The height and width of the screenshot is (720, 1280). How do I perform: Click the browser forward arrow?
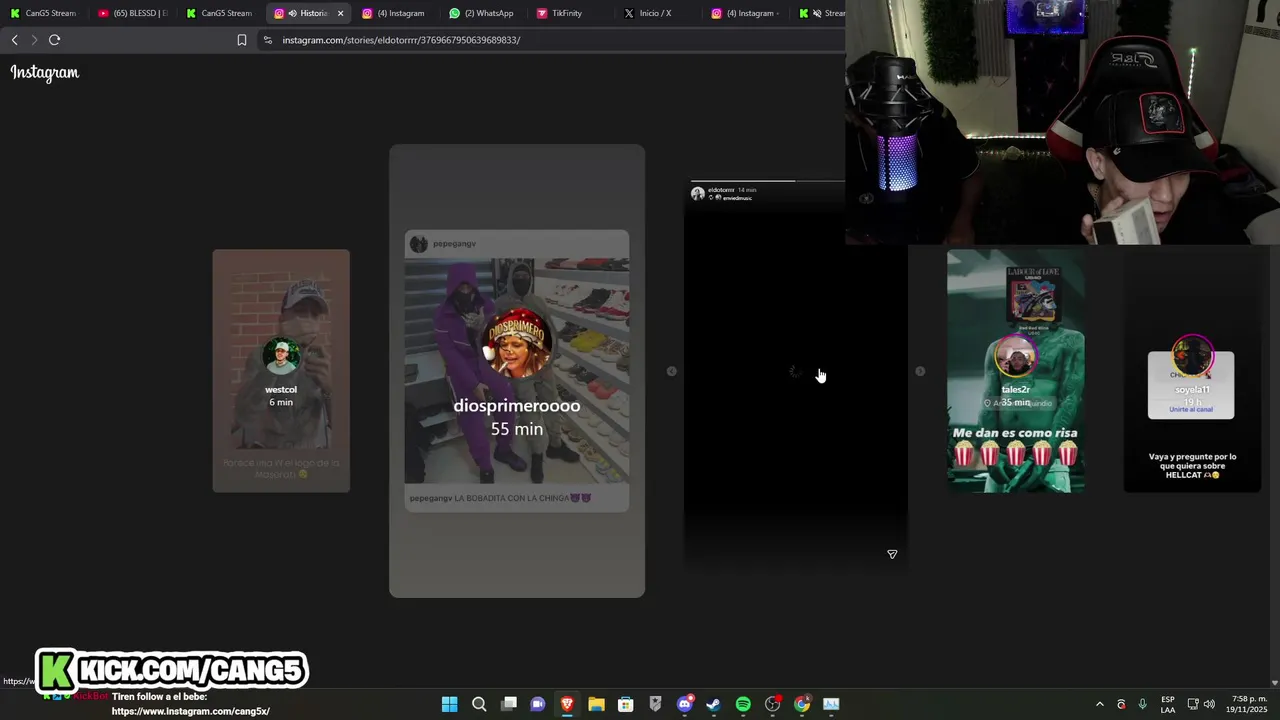pyautogui.click(x=34, y=40)
